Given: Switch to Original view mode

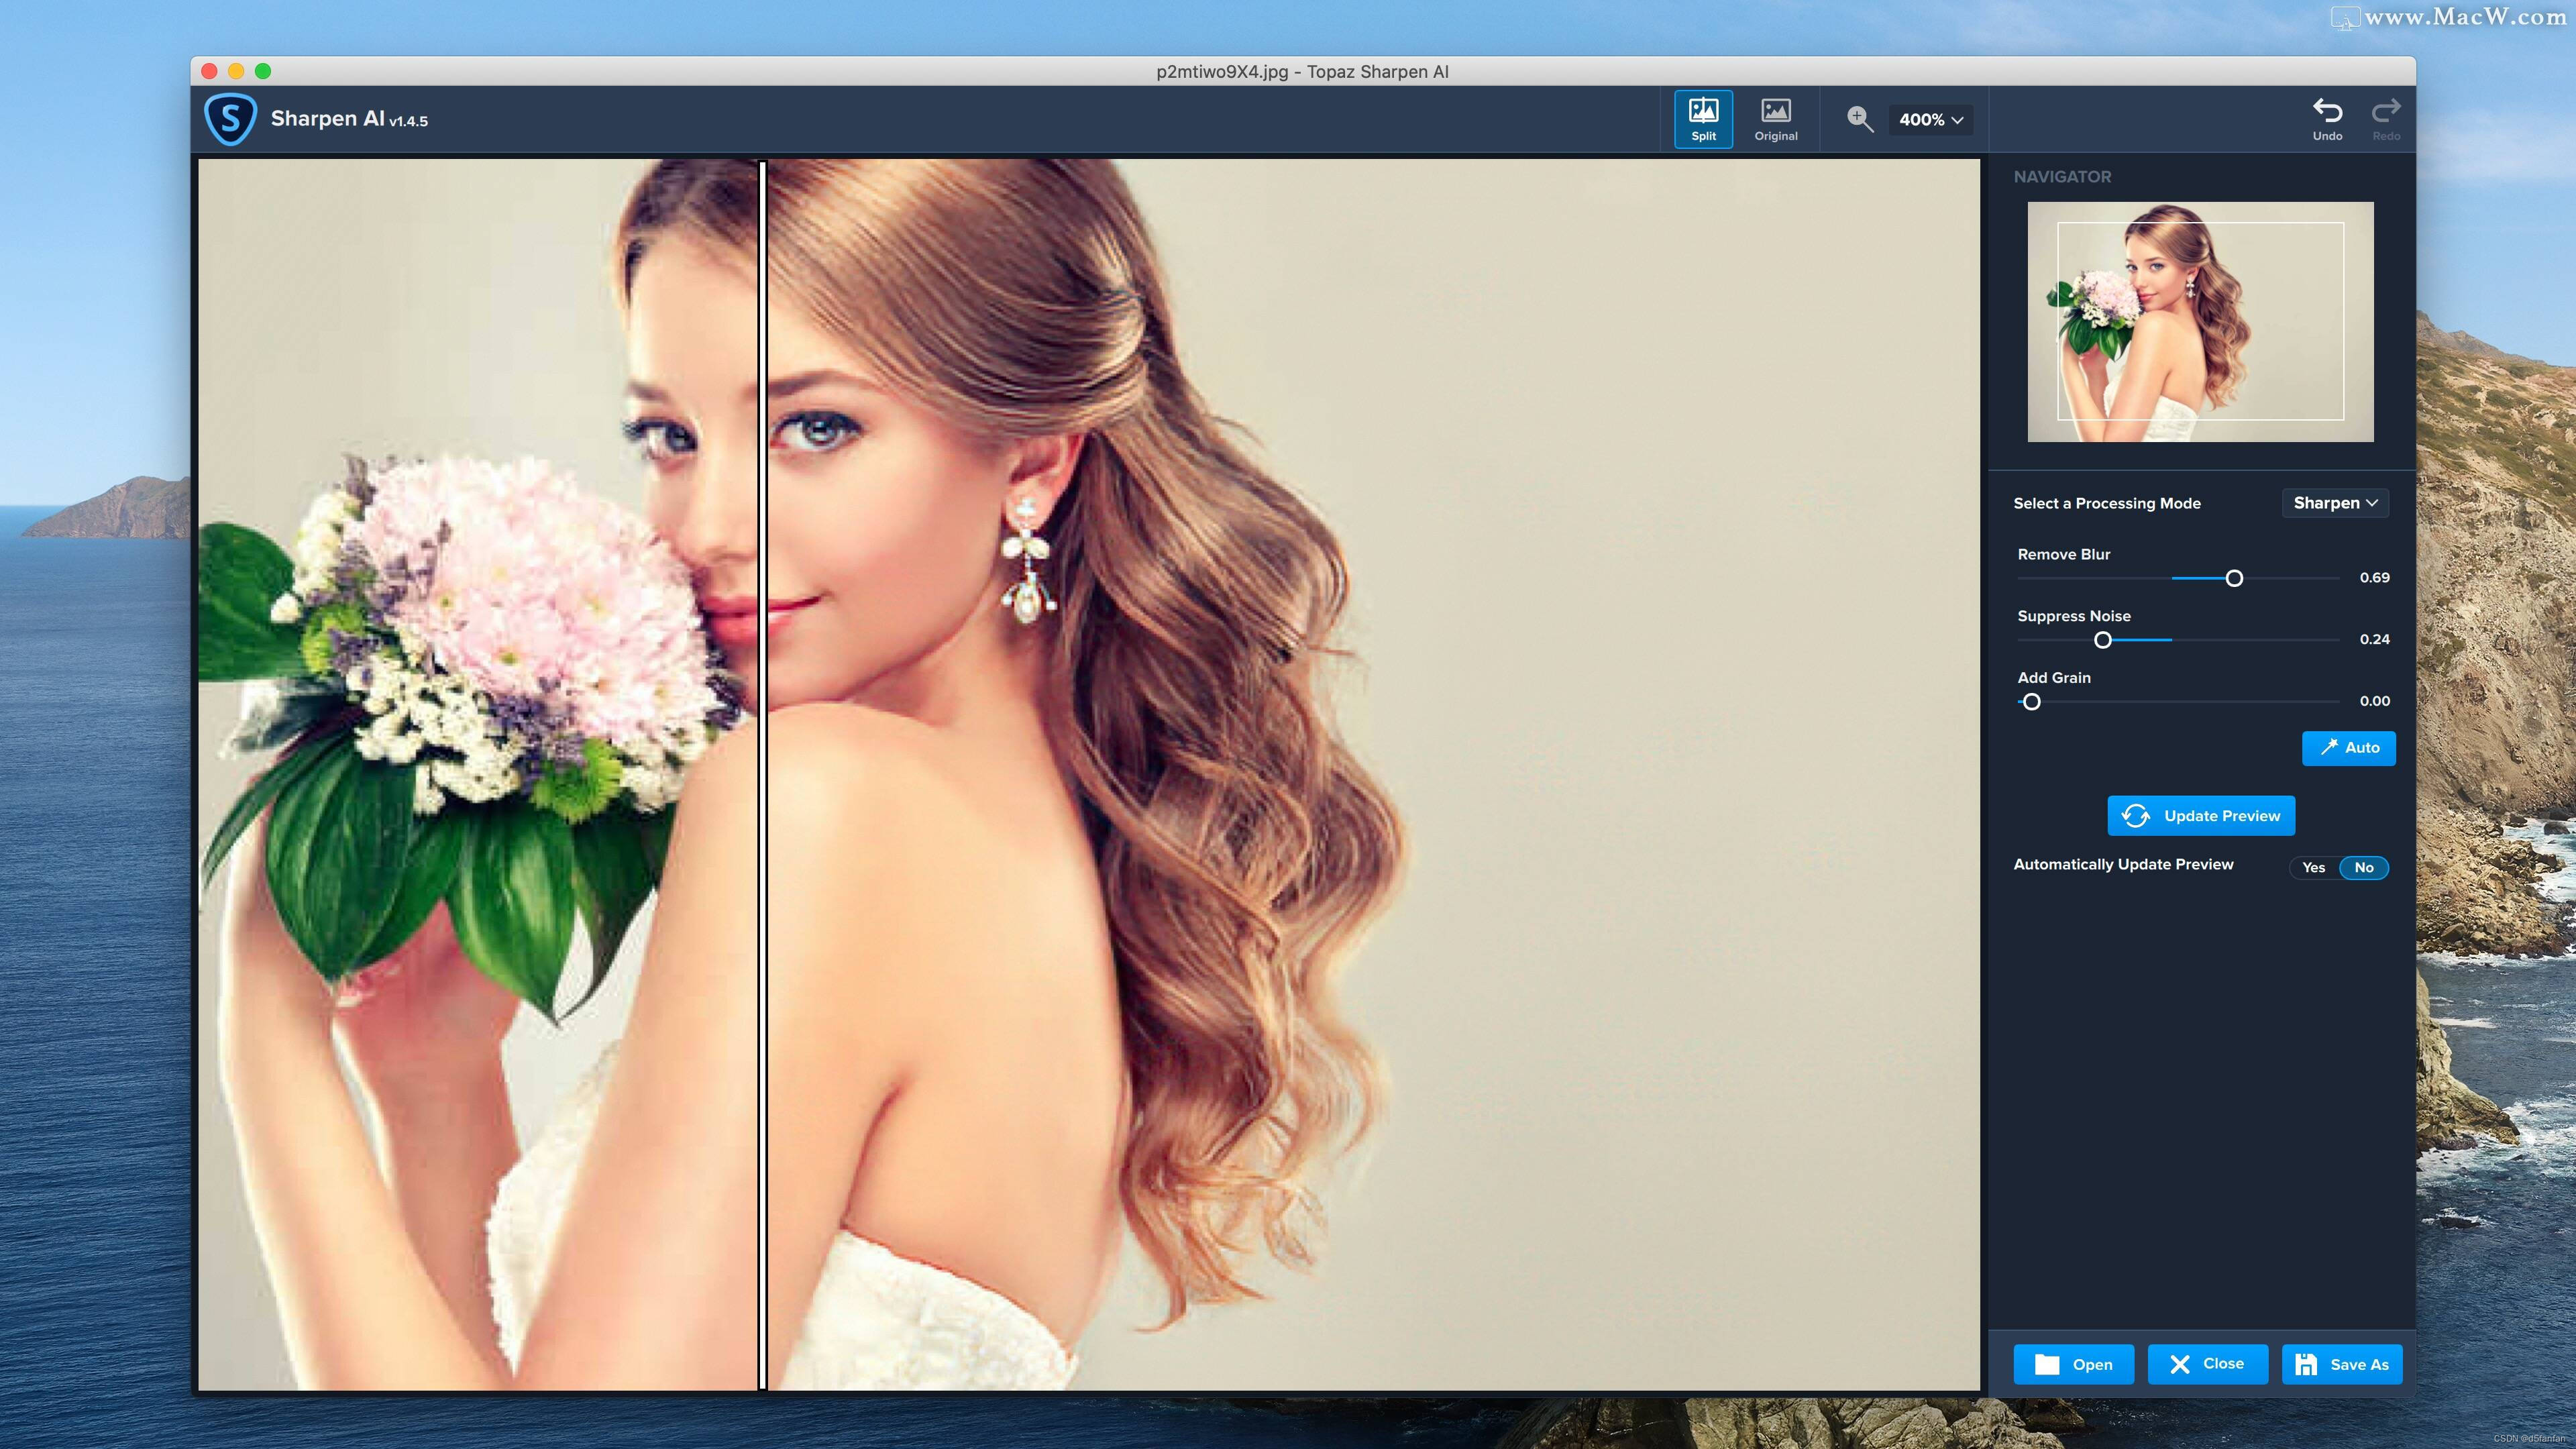Looking at the screenshot, I should [x=1775, y=119].
